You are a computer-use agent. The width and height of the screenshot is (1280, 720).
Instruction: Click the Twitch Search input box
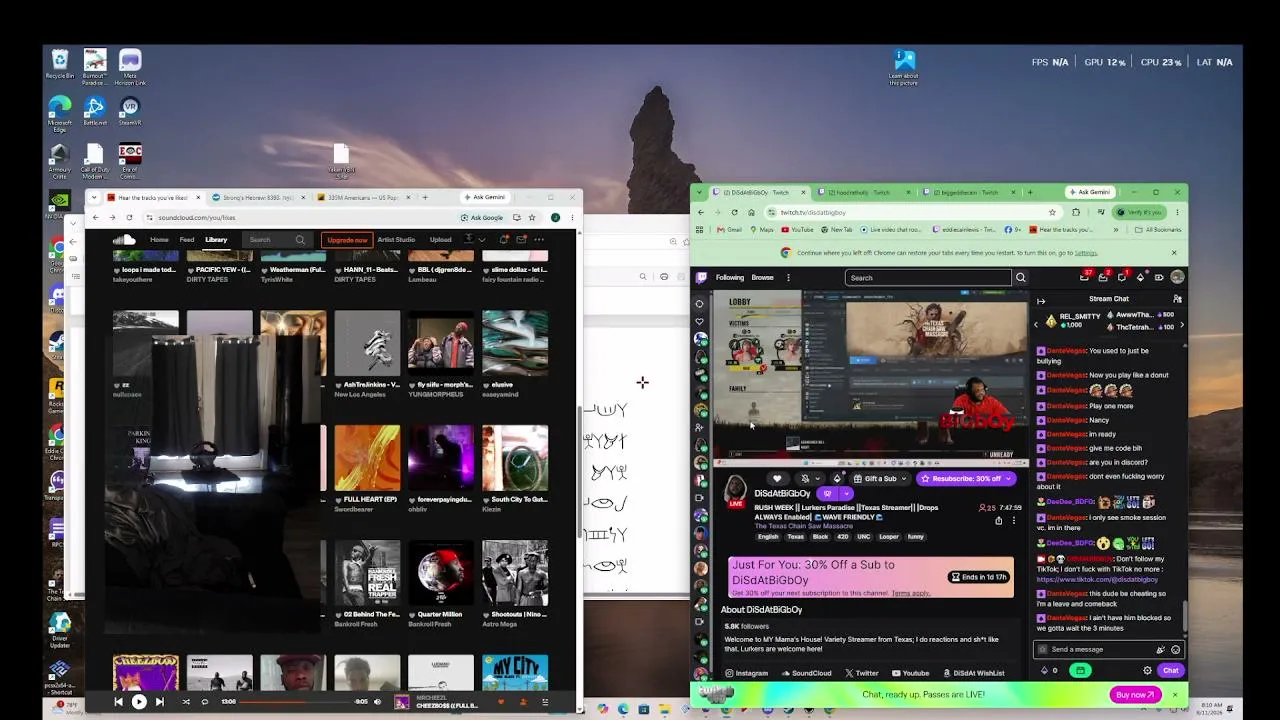tap(928, 277)
